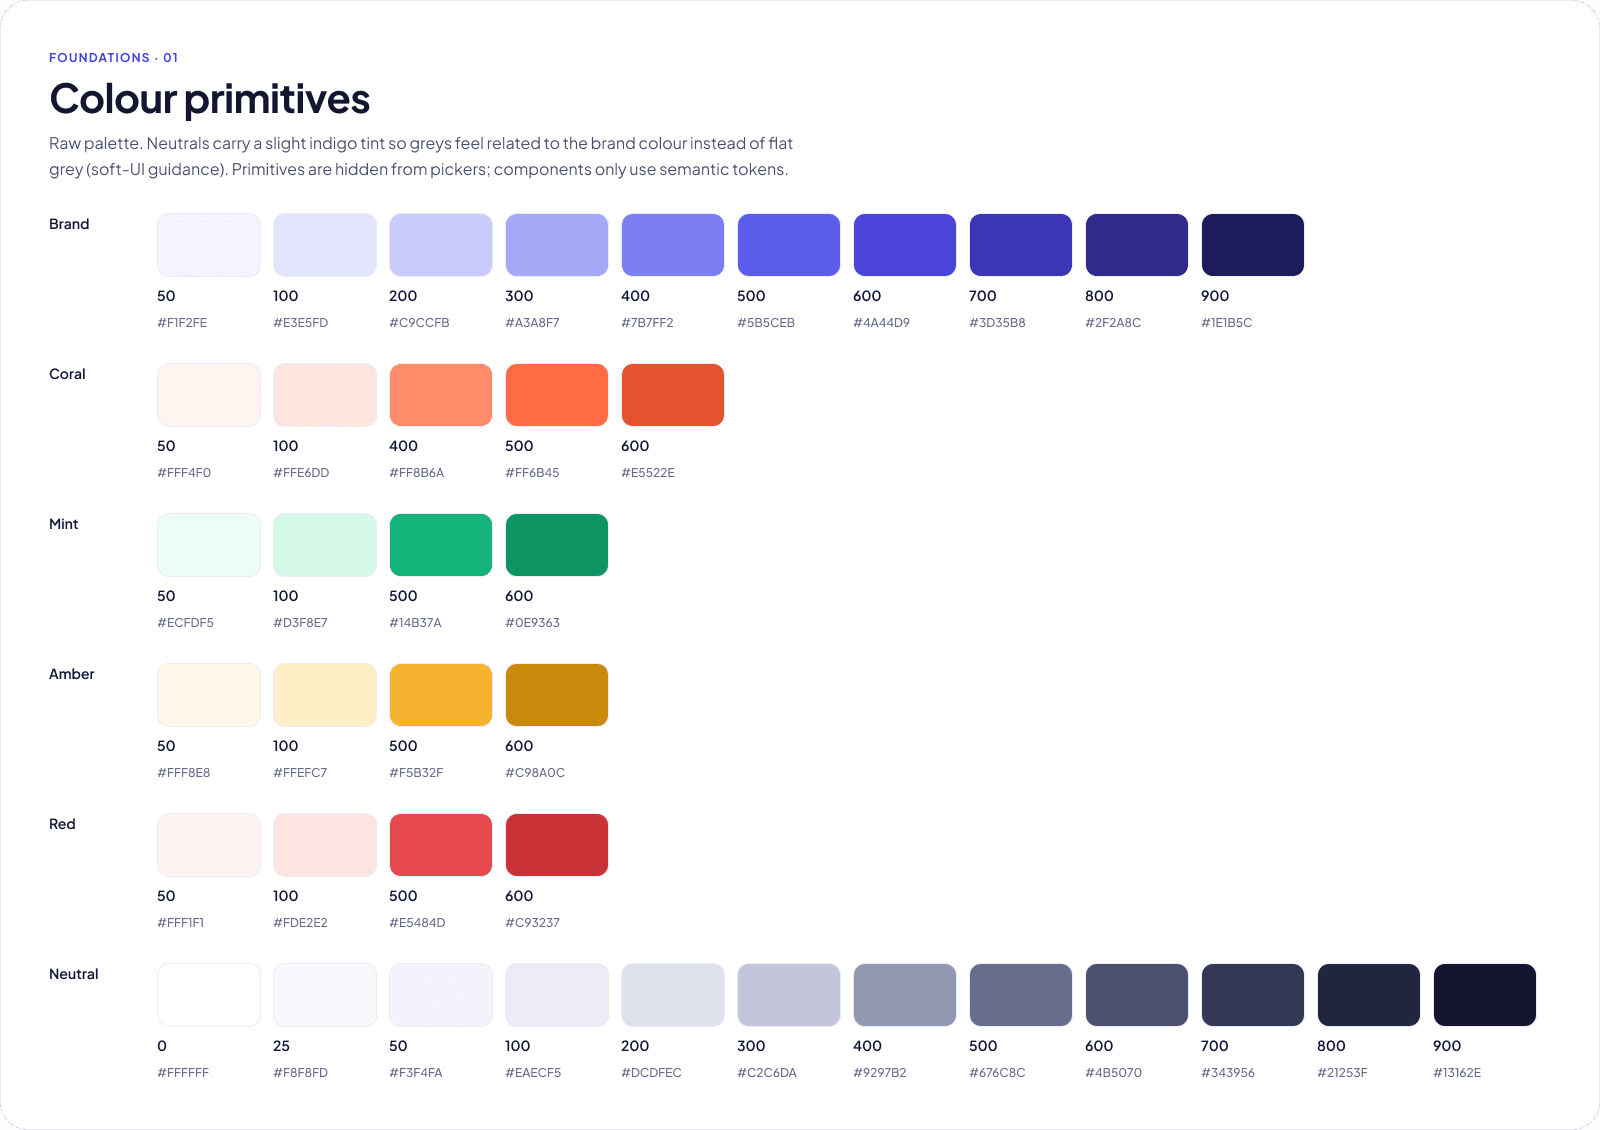The width and height of the screenshot is (1600, 1130).
Task: Pick the Amber 600 swatch
Action: [x=557, y=695]
